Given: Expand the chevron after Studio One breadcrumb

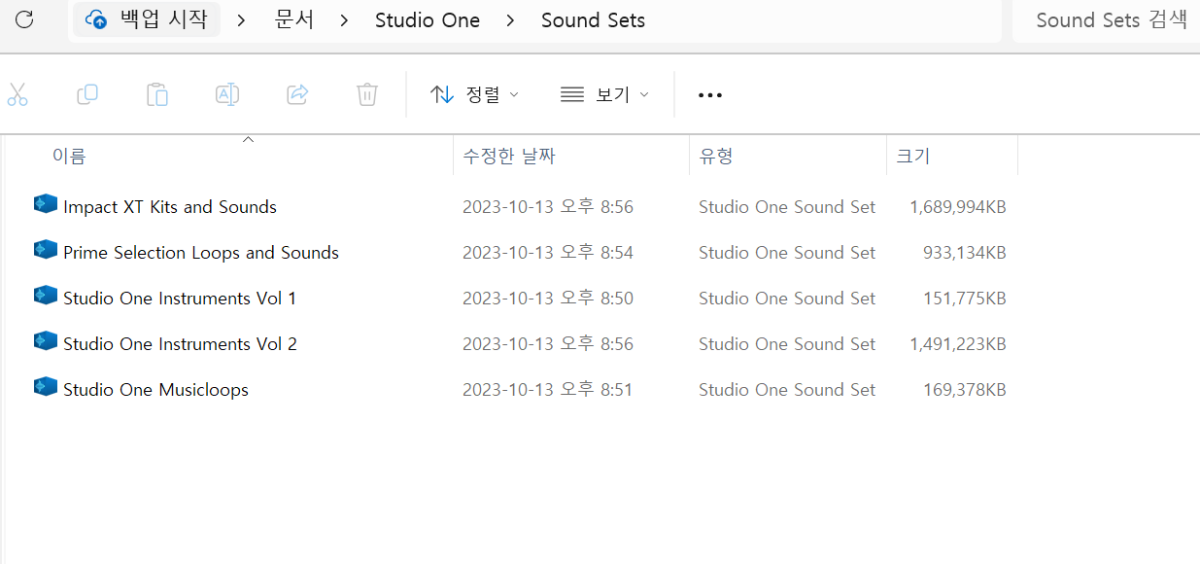Looking at the screenshot, I should 510,20.
